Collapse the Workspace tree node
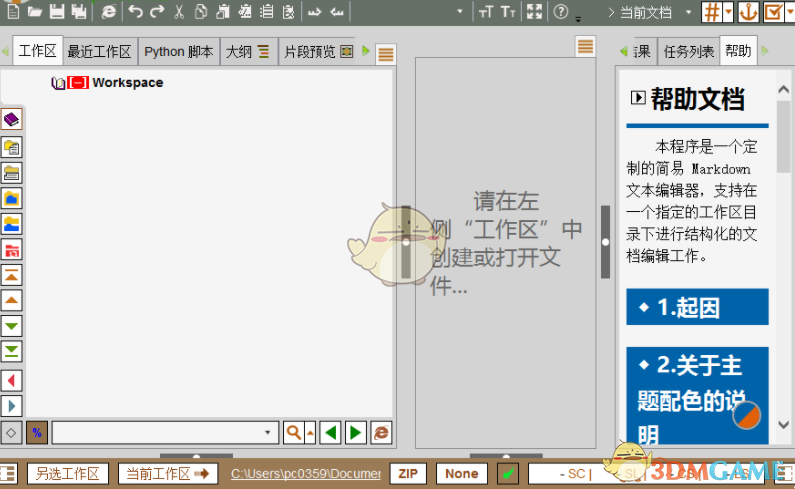Screen dimensions: 795x489 click(x=78, y=82)
